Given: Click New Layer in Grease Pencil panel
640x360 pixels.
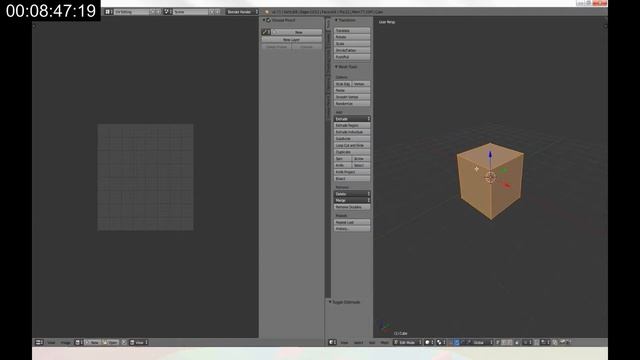Looking at the screenshot, I should (x=291, y=40).
